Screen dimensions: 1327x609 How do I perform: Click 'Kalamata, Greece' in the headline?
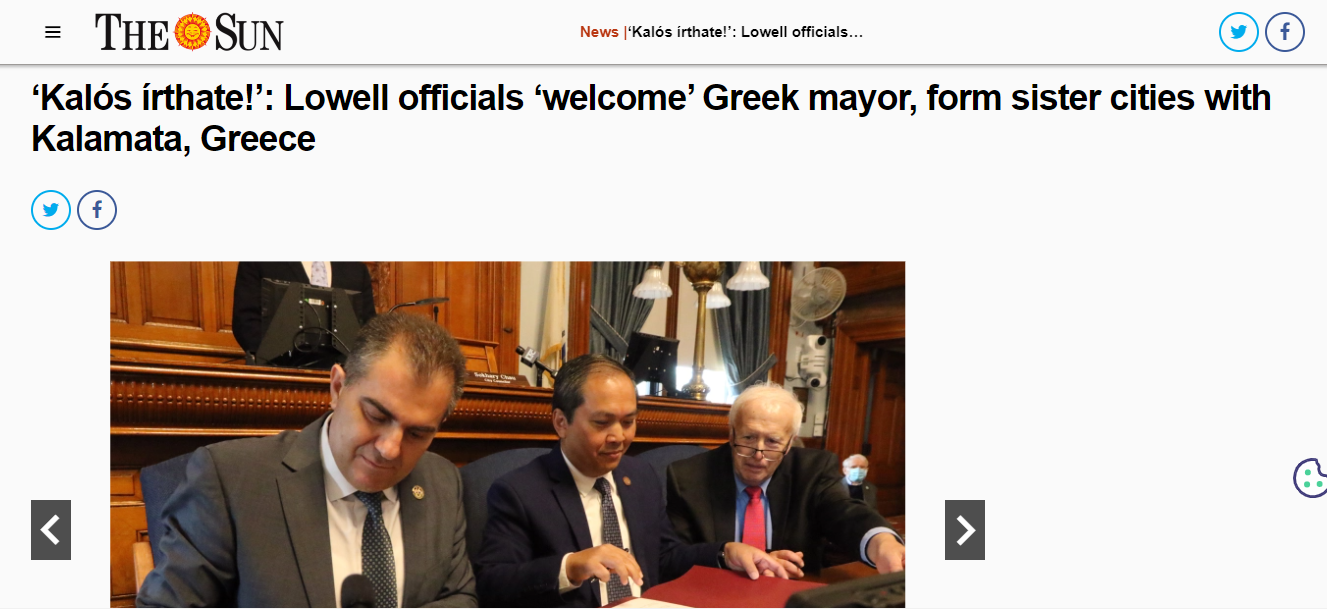(x=173, y=138)
